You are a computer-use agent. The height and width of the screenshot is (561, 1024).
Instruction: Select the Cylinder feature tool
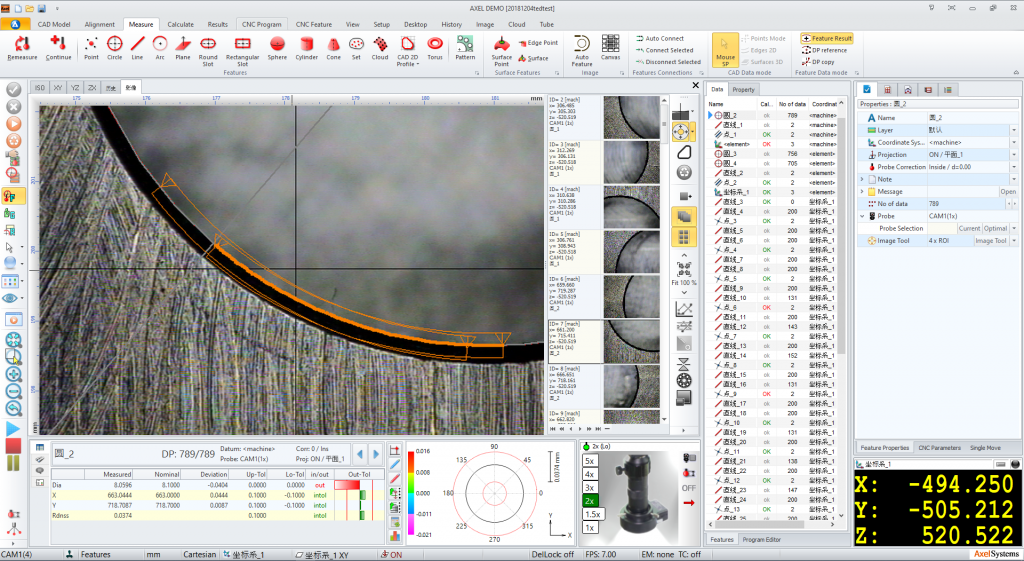[x=306, y=48]
